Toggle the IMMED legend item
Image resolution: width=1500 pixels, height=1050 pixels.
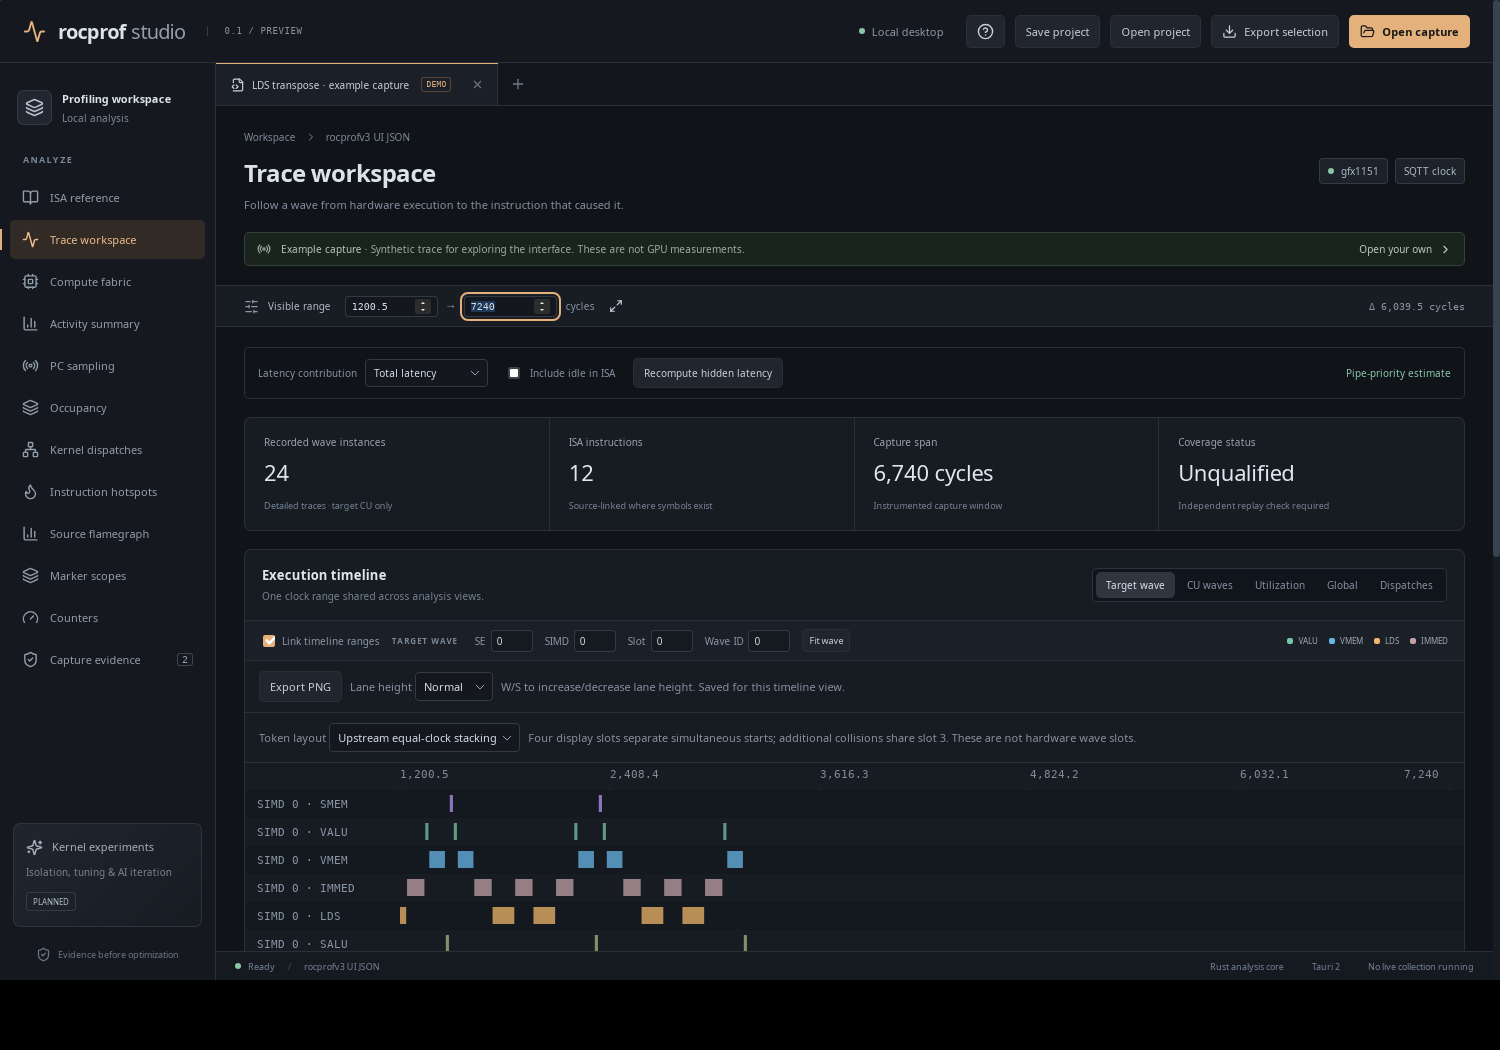coord(1429,641)
